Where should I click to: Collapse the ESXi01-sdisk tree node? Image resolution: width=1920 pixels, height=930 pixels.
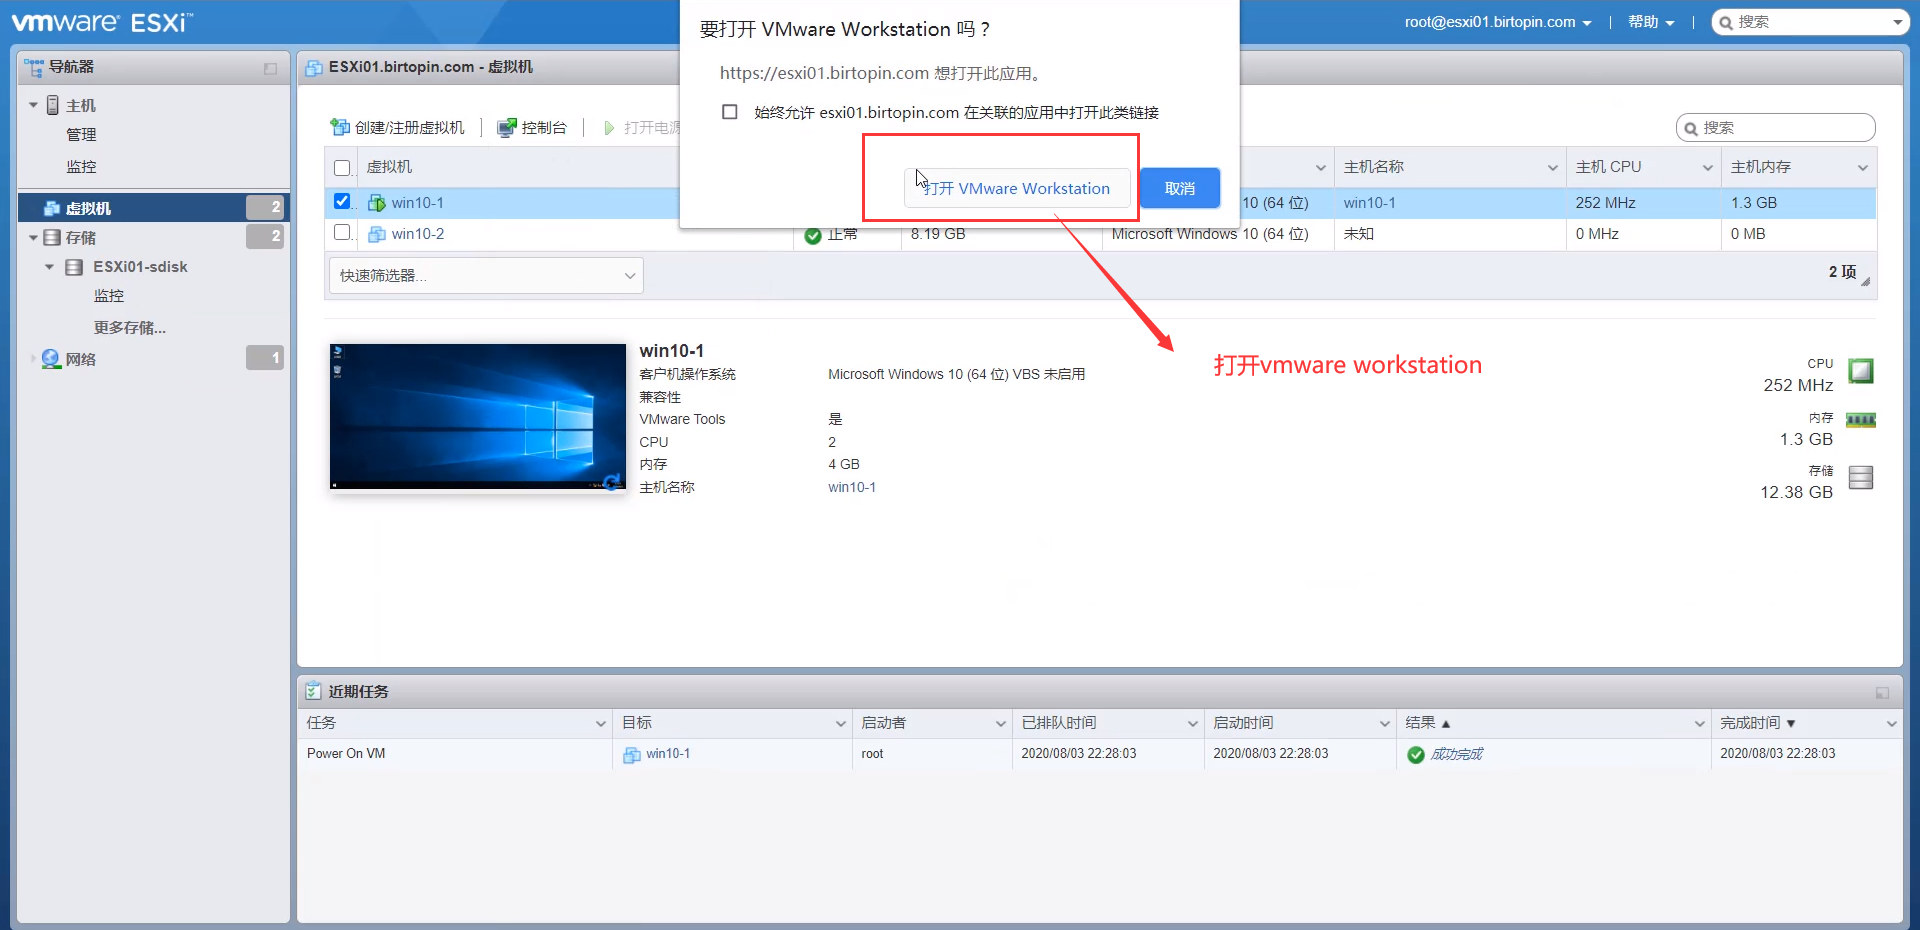tap(50, 267)
